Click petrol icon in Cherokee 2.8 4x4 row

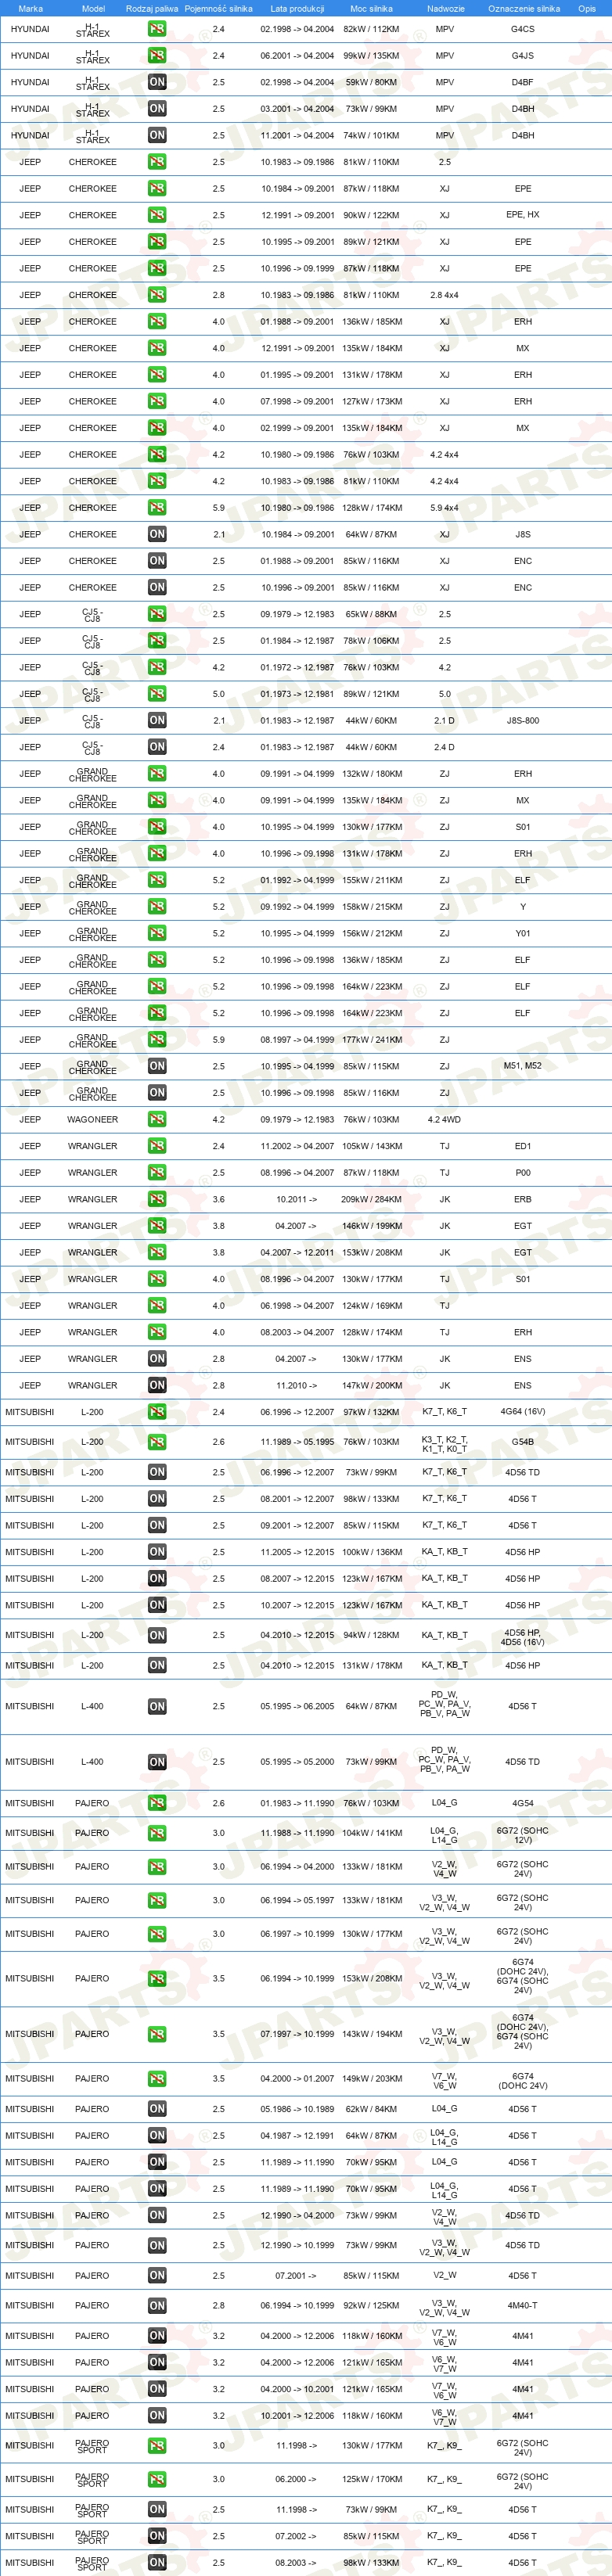click(157, 295)
